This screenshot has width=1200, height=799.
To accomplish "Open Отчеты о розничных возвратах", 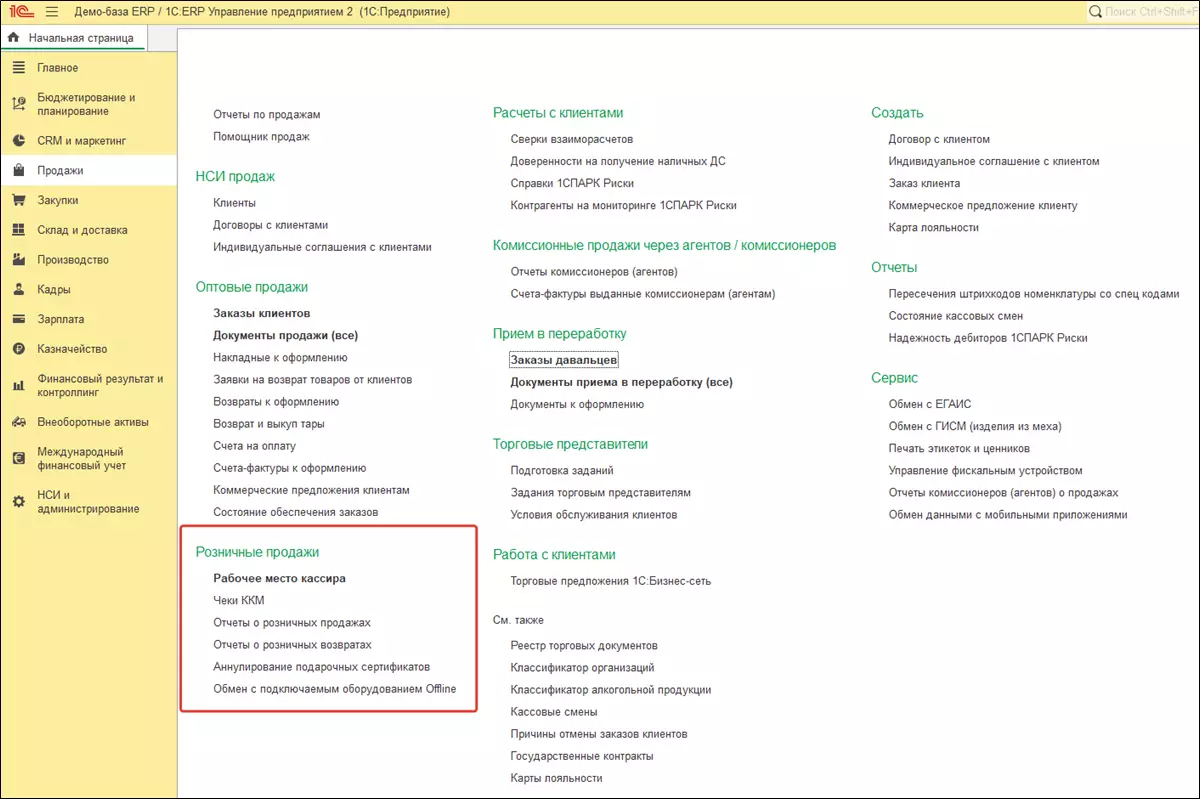I will point(292,645).
